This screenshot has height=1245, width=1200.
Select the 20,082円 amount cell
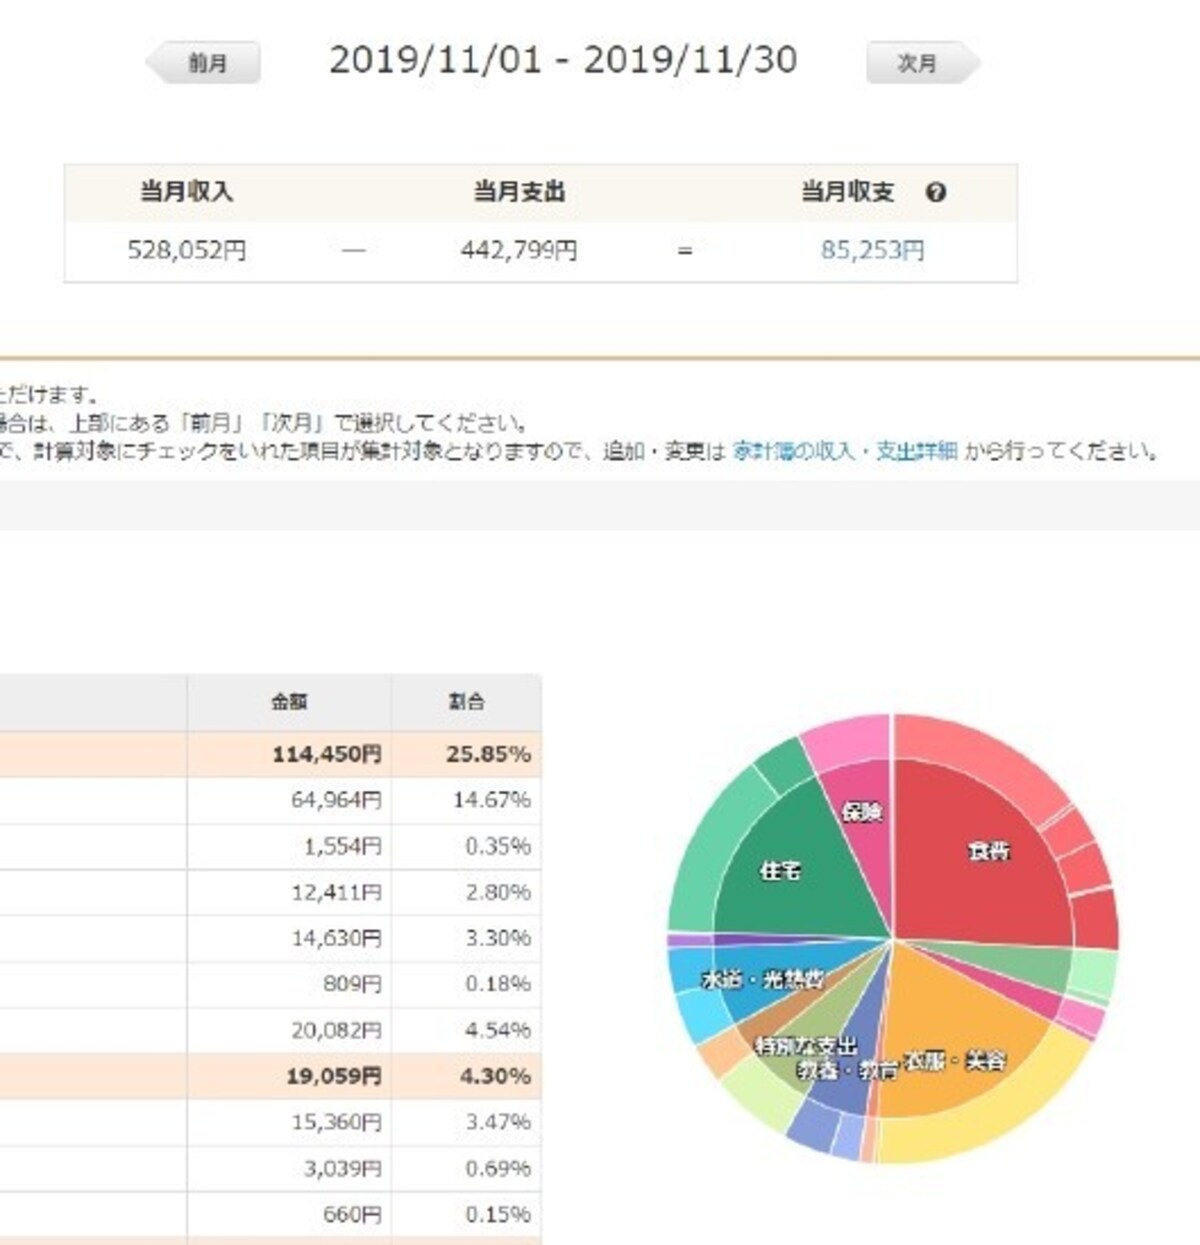coord(289,1030)
